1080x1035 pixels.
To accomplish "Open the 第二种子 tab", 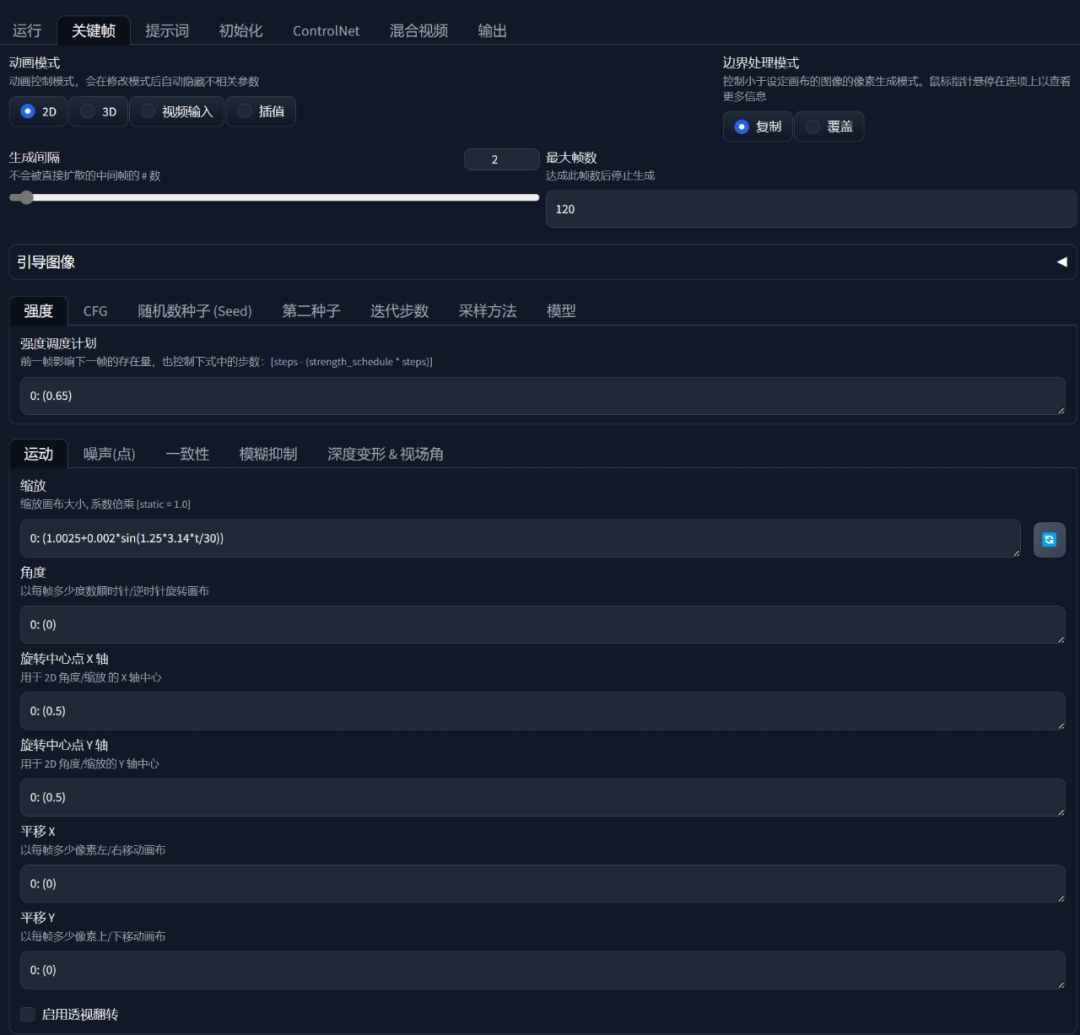I will pyautogui.click(x=311, y=311).
